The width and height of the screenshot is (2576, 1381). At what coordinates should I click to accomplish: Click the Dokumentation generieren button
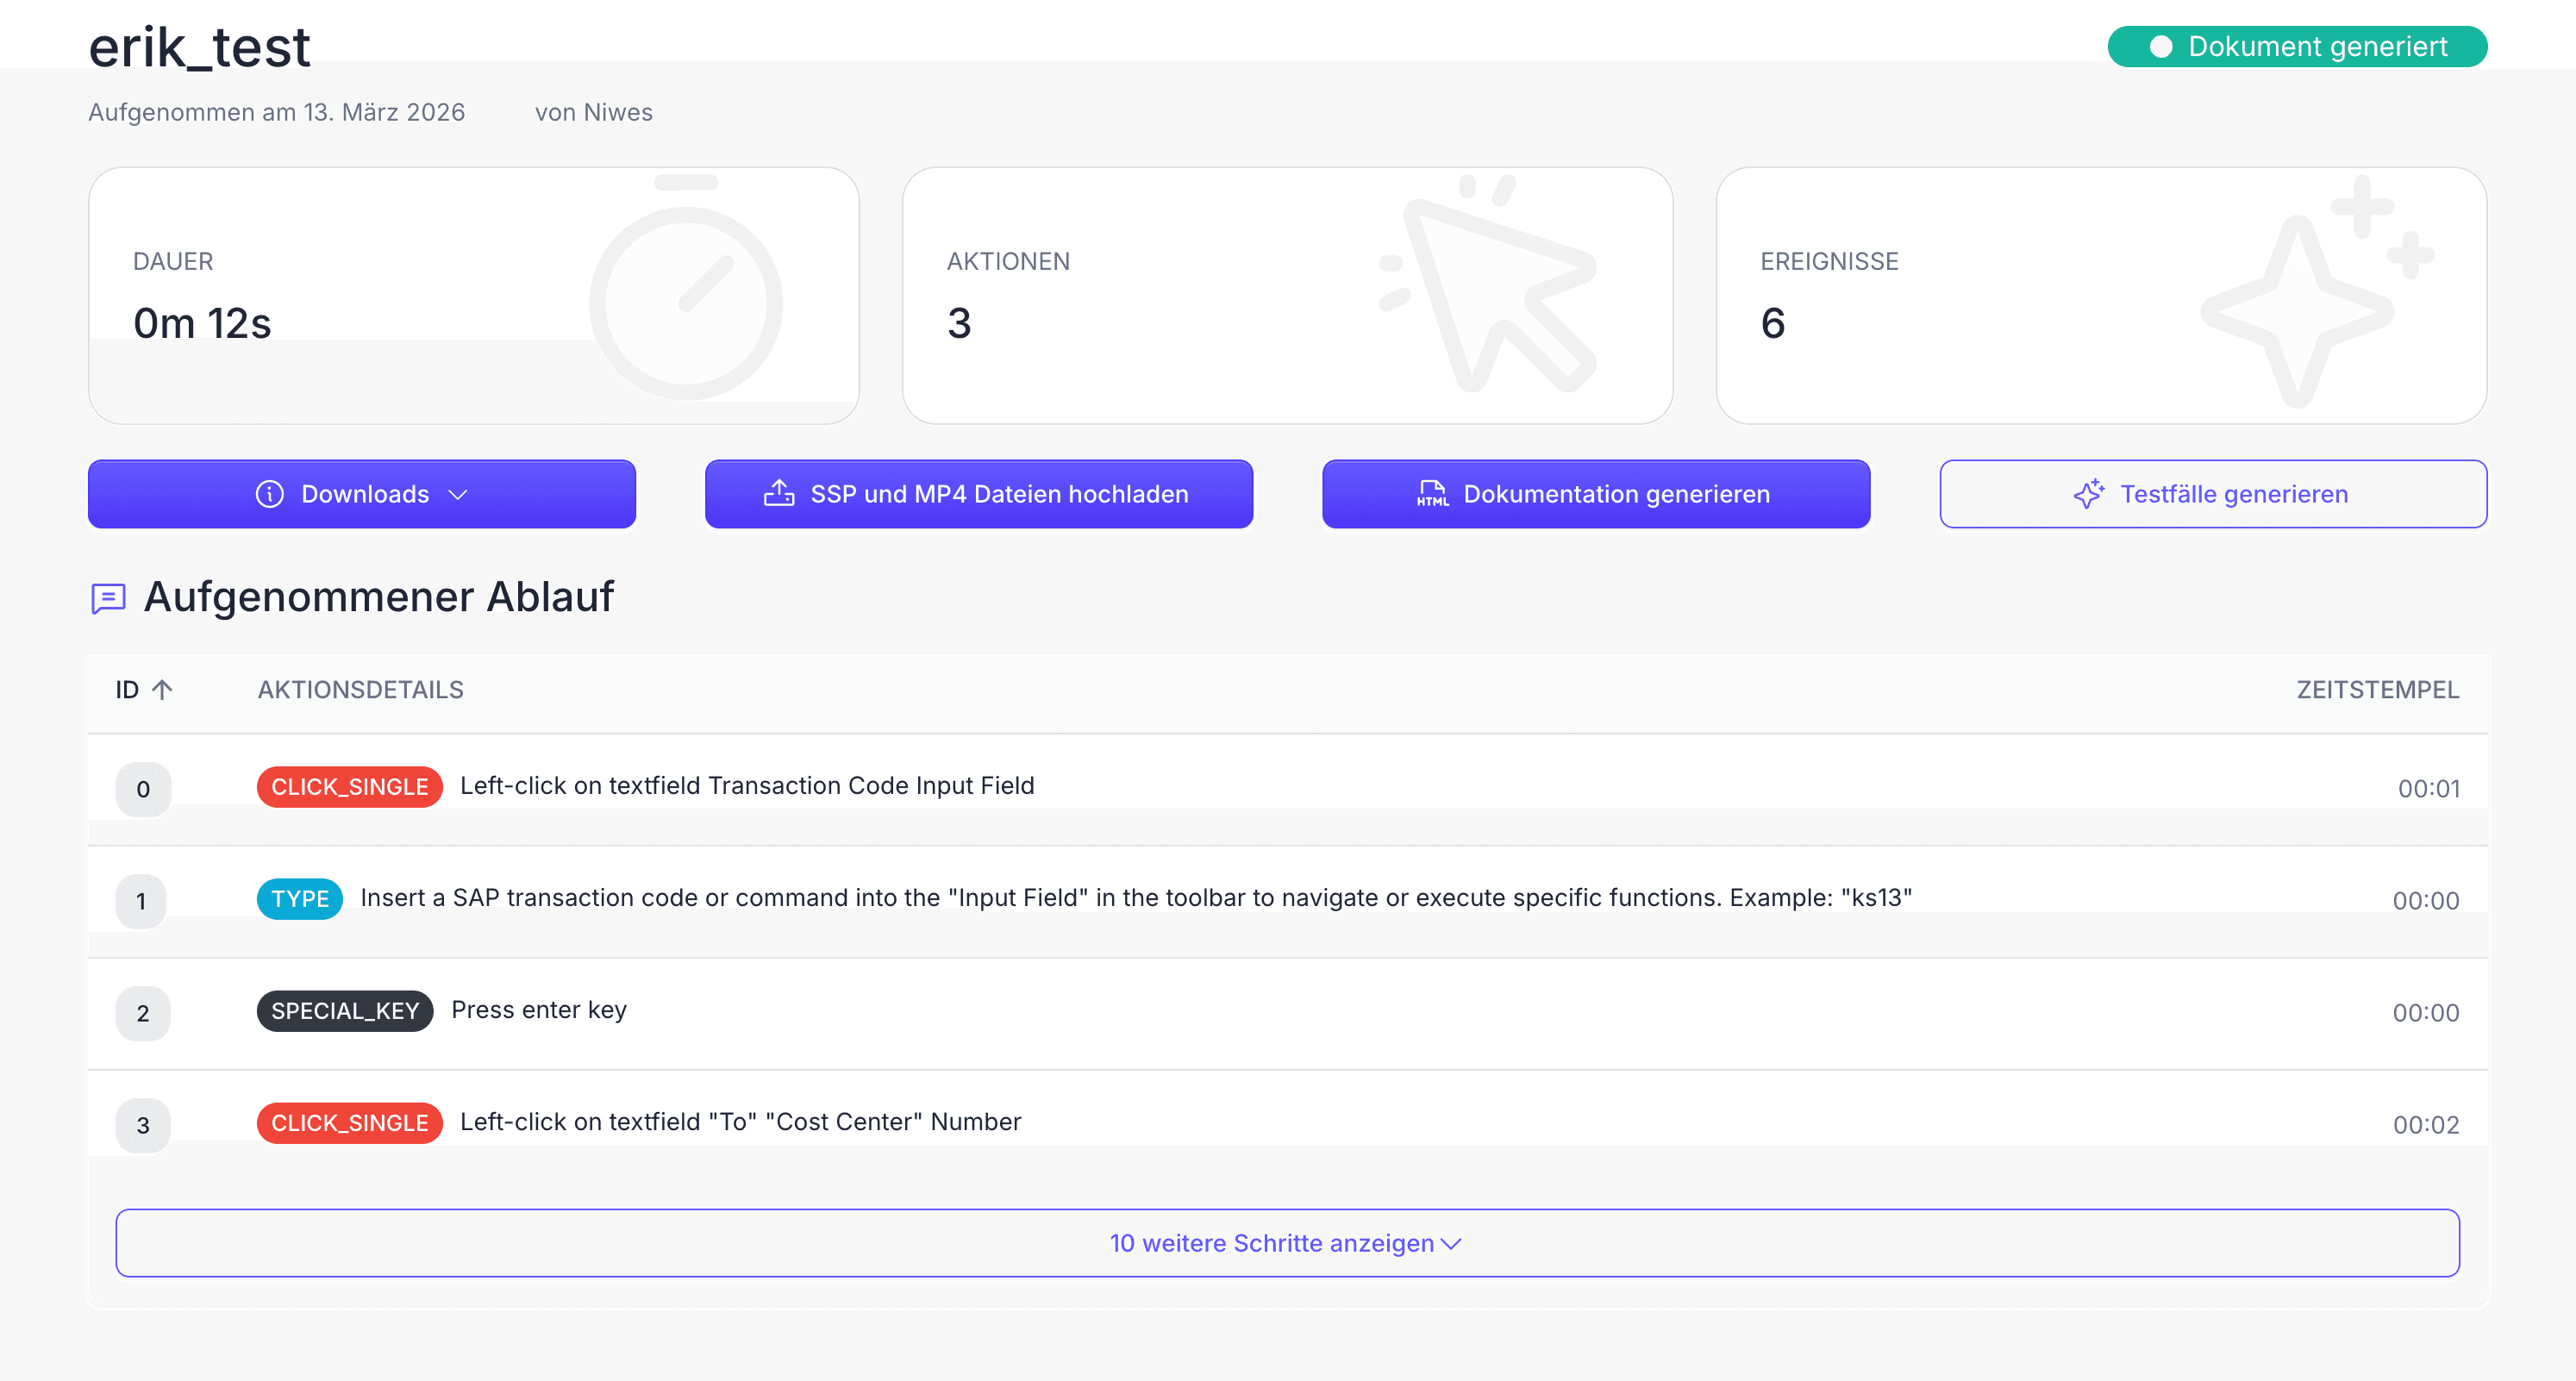click(1596, 493)
